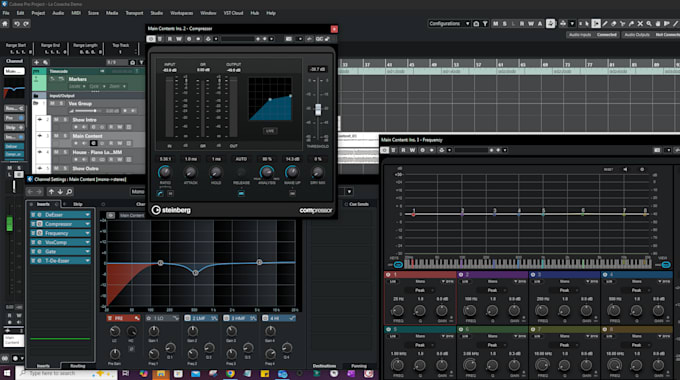680x380 pixels.
Task: Toggle EQ band 1 power in Frequency
Action: pyautogui.click(x=388, y=275)
